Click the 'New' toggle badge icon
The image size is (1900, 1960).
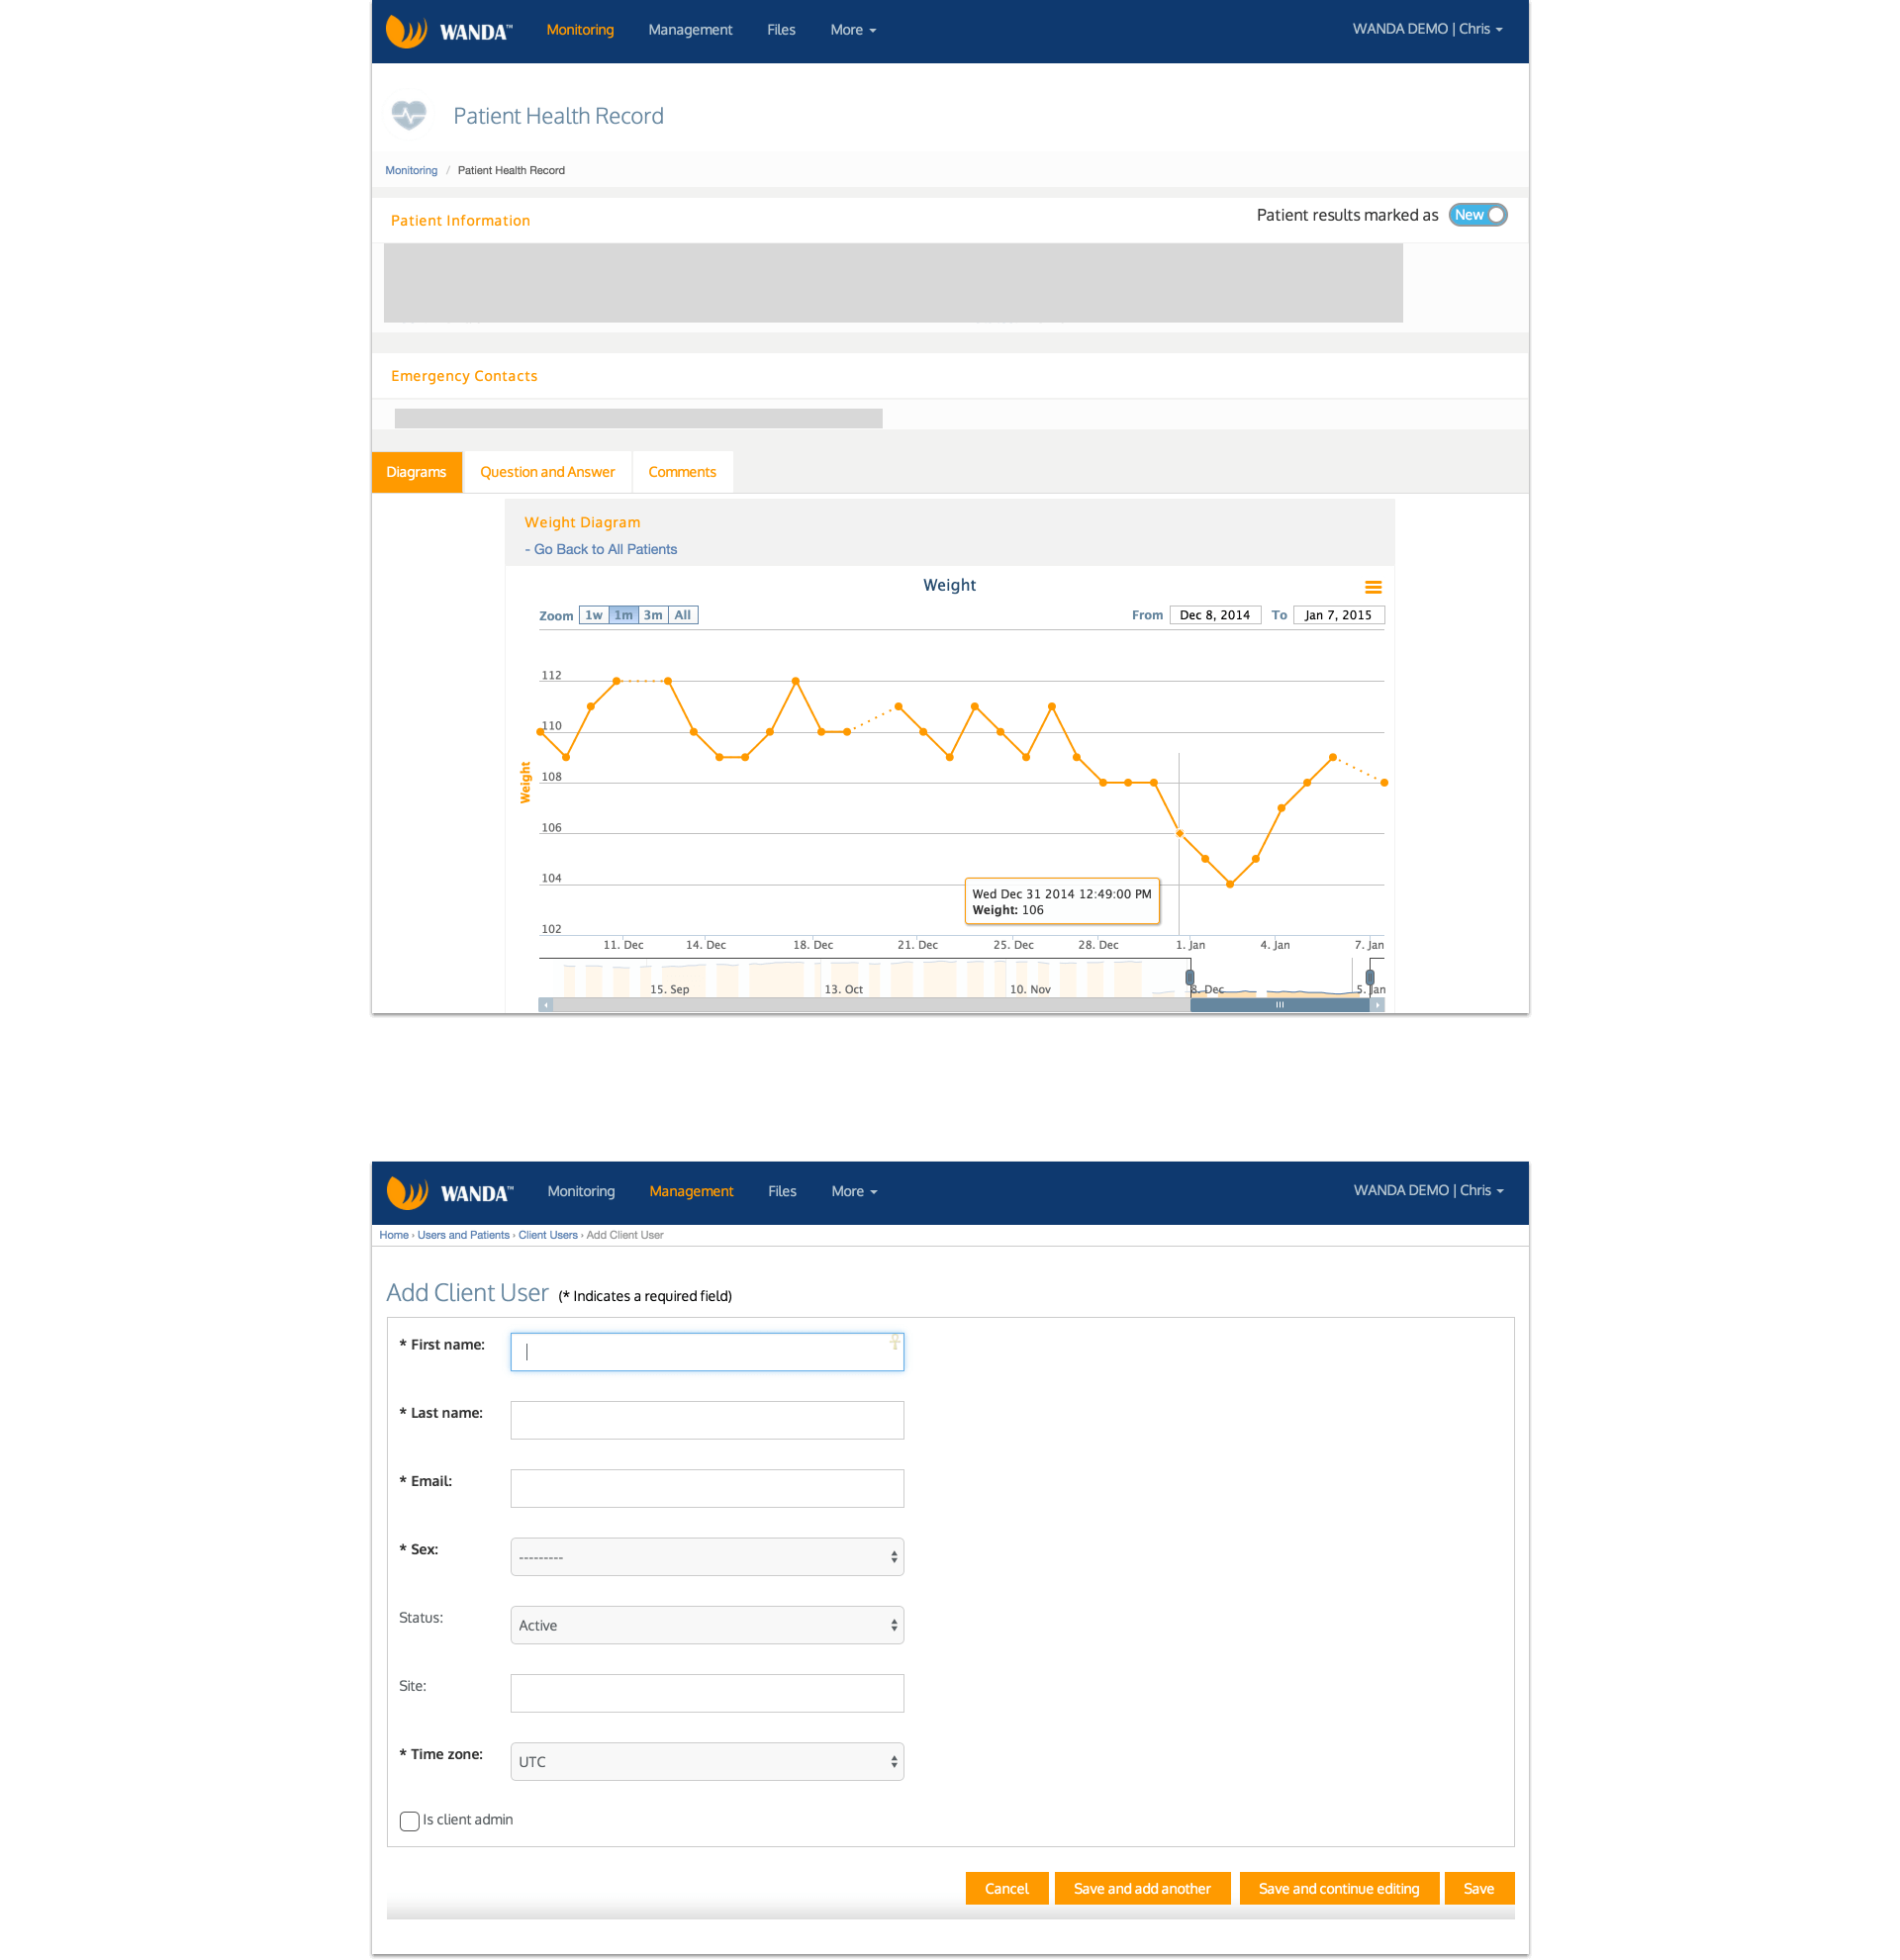click(1476, 216)
